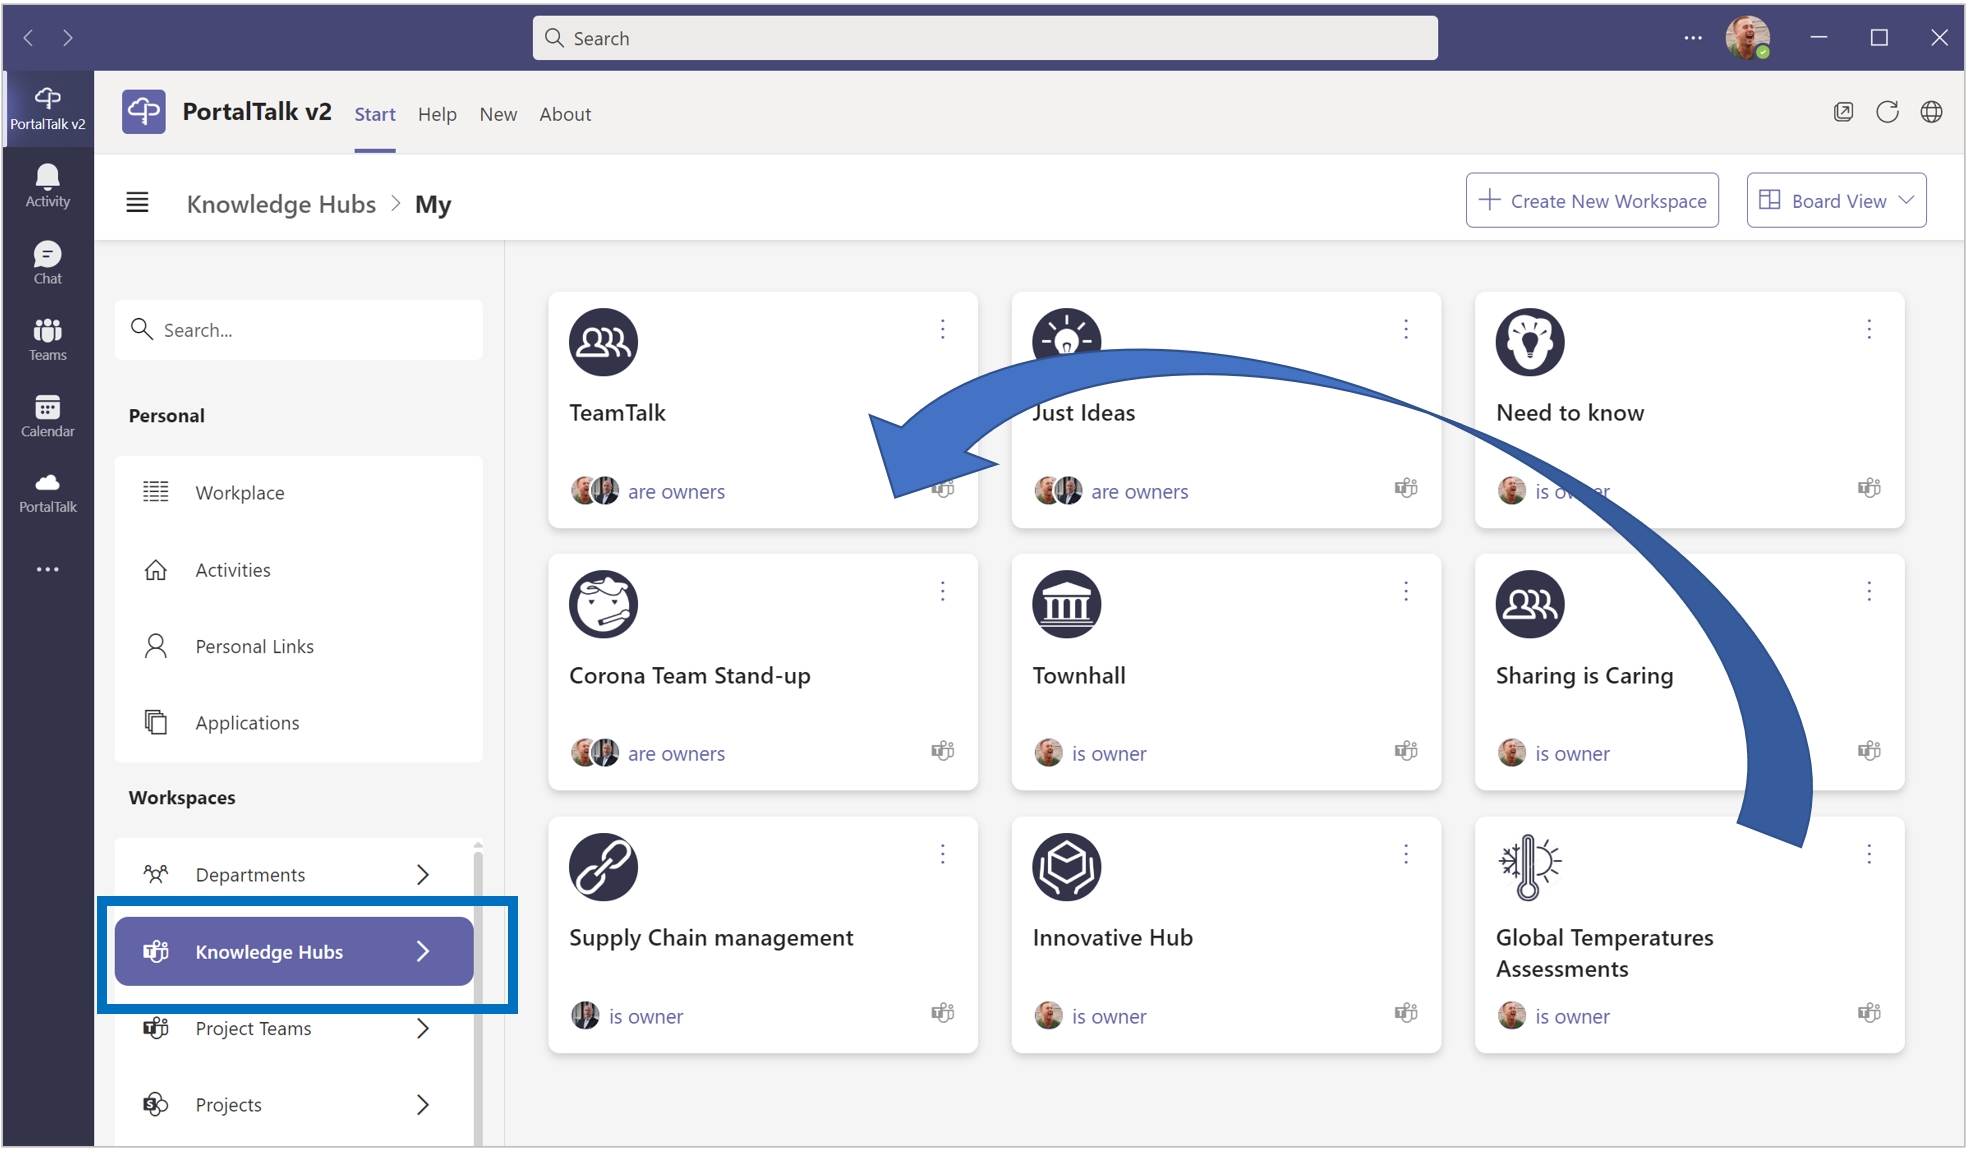This screenshot has height=1154, width=1975.
Task: Open Global Temperatures Assessments workspace title
Action: (1604, 953)
